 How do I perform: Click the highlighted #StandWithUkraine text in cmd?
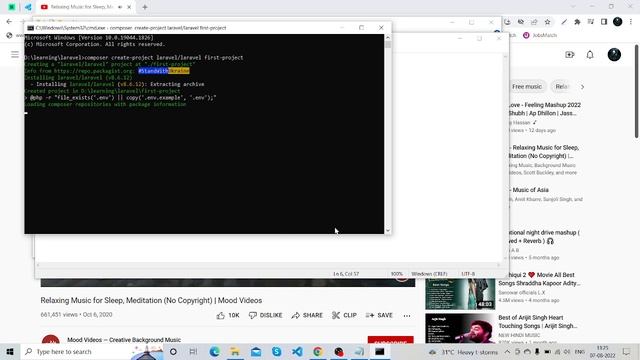coord(164,71)
